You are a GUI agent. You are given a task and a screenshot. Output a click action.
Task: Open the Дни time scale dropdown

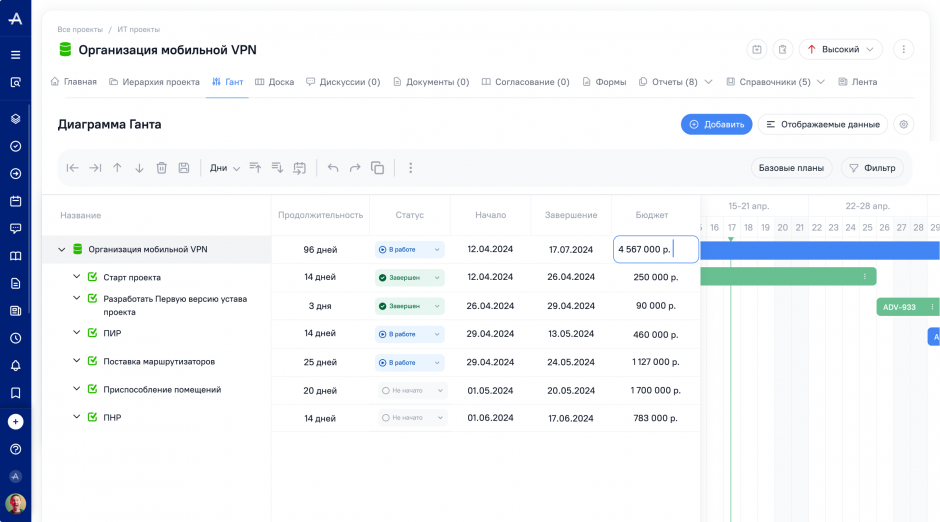[225, 168]
